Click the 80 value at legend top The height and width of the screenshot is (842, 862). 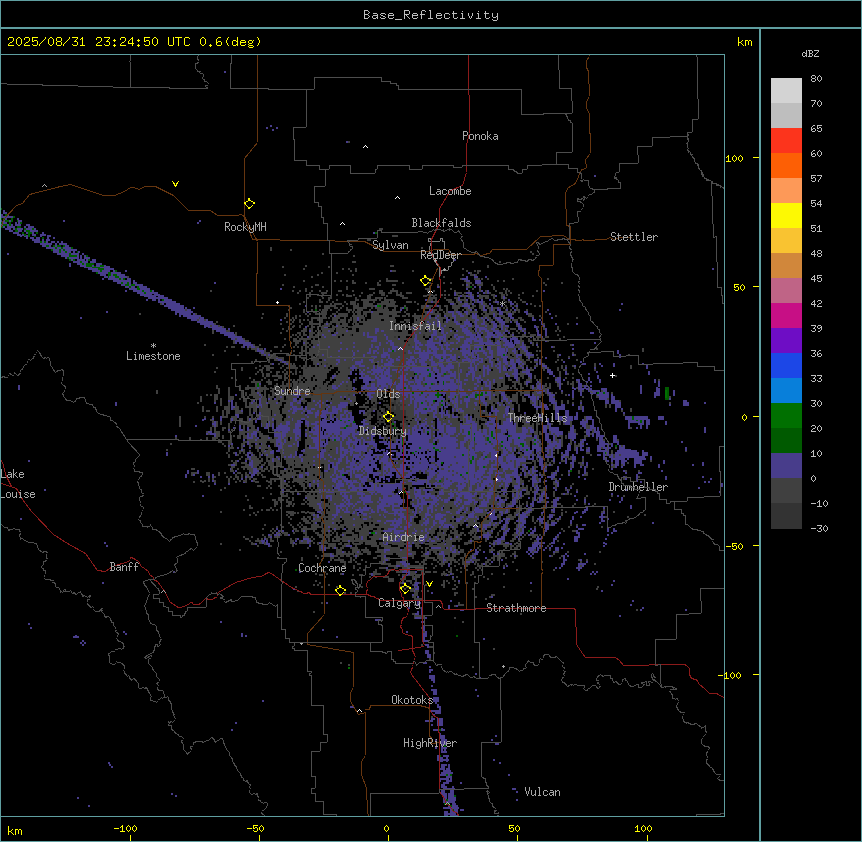(x=816, y=79)
